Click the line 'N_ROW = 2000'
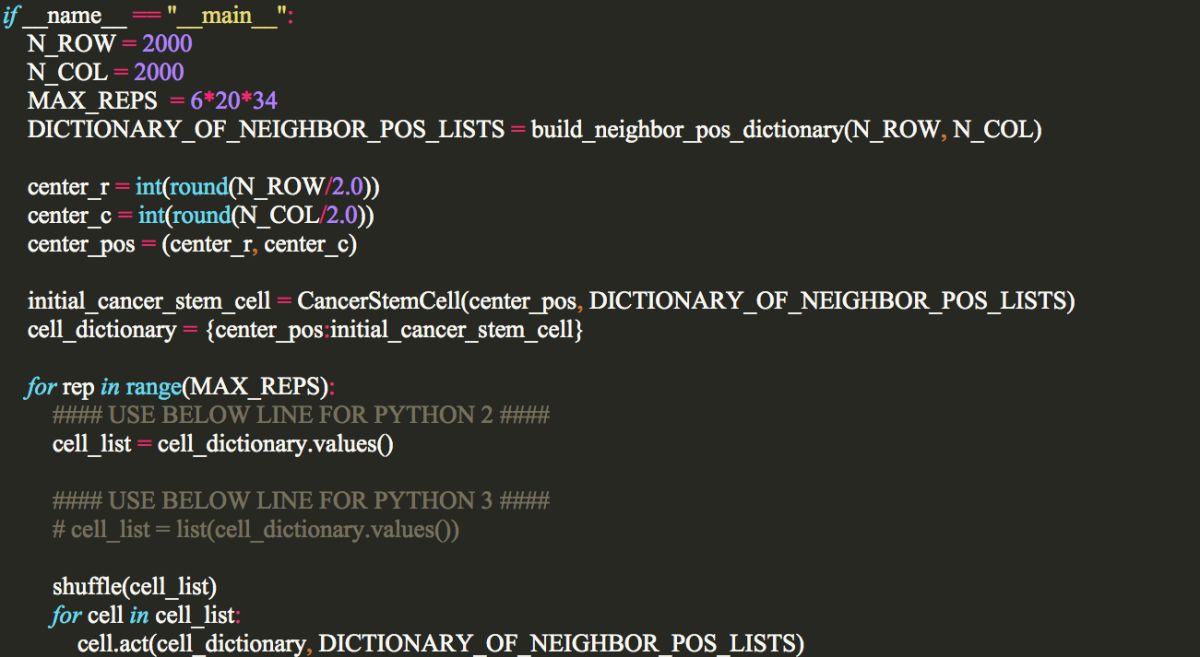The height and width of the screenshot is (657, 1200). point(110,45)
